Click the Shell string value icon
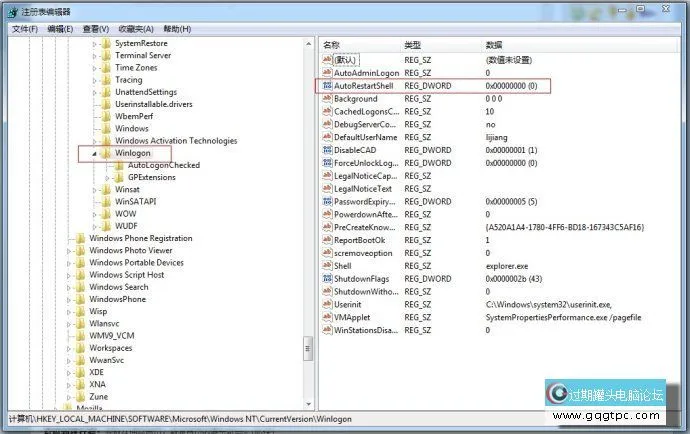 point(327,266)
